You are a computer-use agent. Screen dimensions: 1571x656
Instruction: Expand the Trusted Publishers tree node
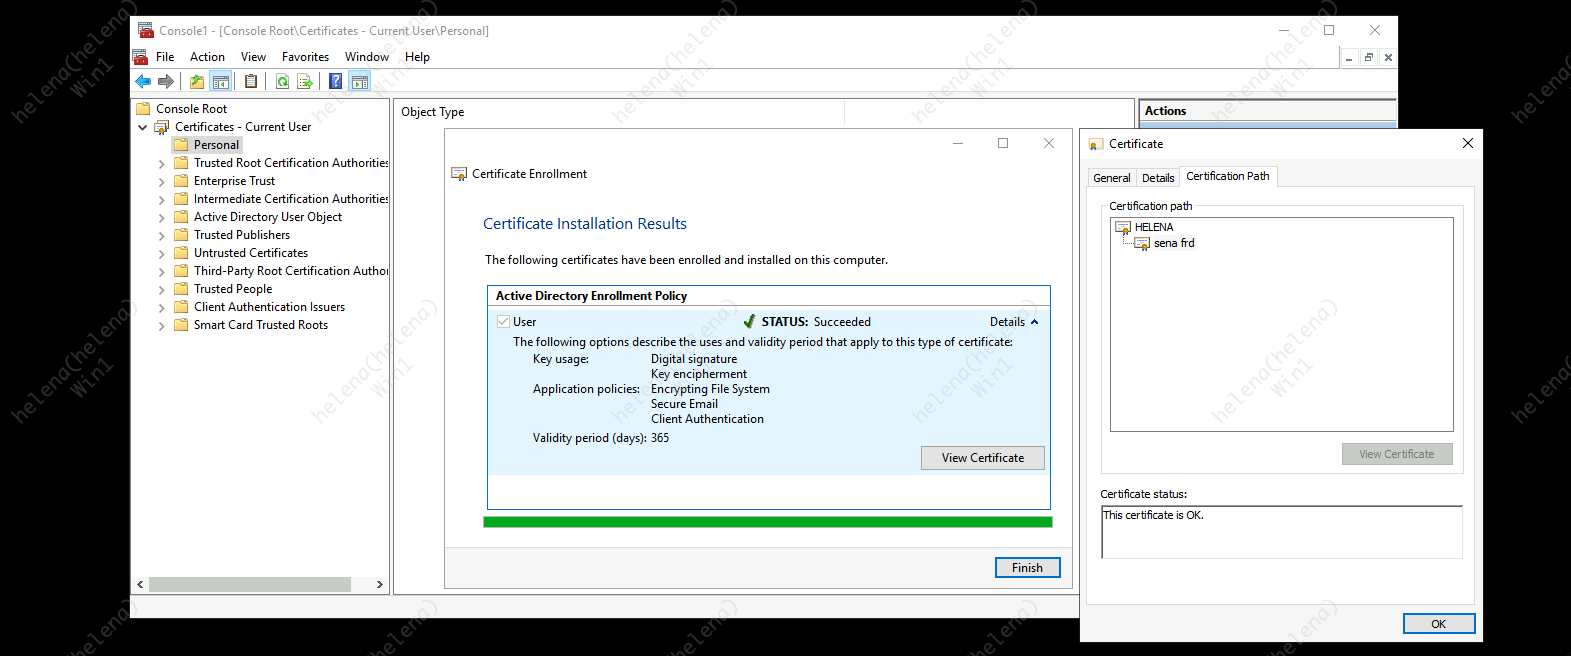(162, 236)
